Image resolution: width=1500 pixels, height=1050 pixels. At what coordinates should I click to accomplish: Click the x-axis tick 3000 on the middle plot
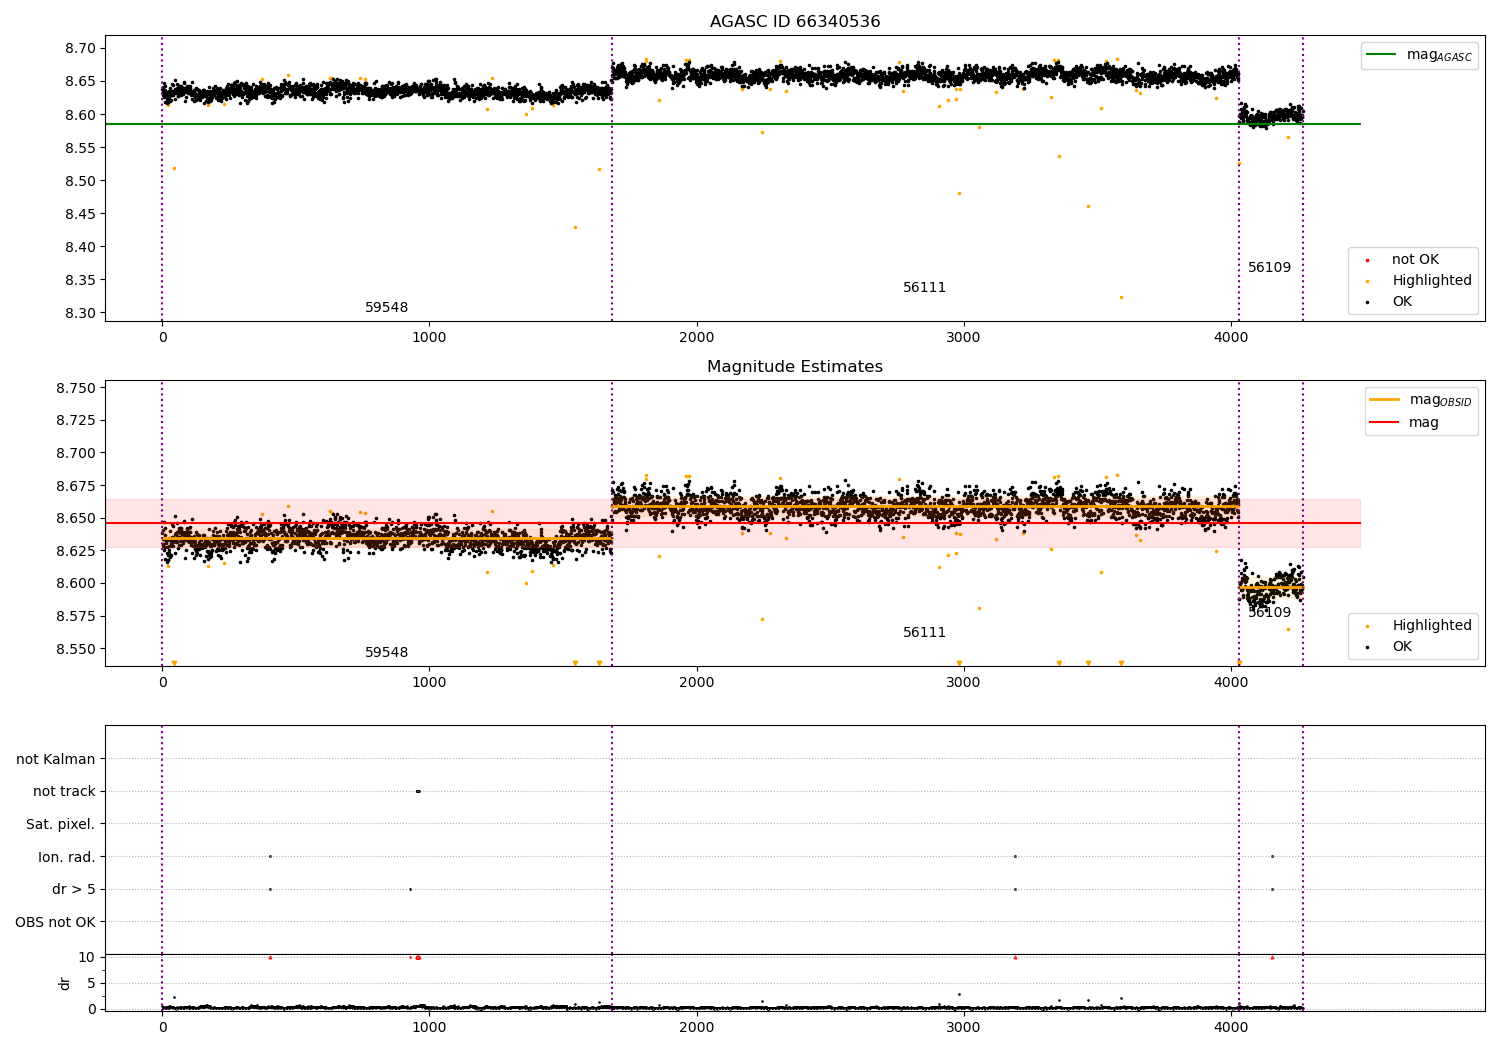coord(964,682)
